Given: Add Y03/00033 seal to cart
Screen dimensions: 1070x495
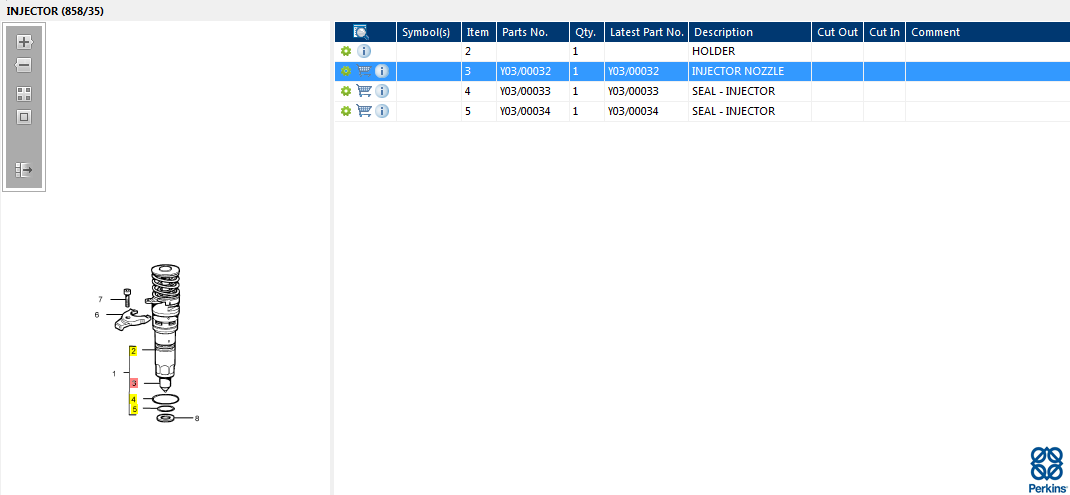Looking at the screenshot, I should (x=364, y=91).
